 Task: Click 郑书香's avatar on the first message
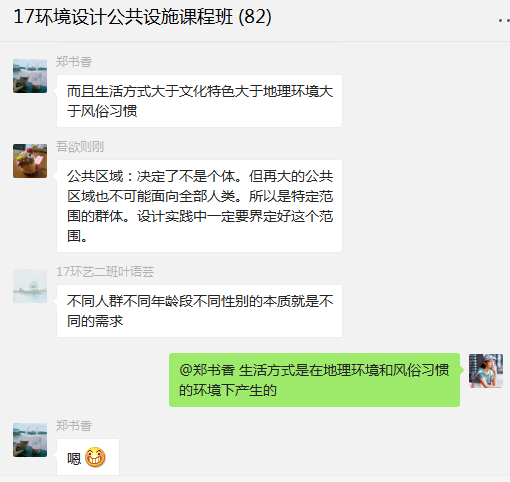click(x=30, y=76)
